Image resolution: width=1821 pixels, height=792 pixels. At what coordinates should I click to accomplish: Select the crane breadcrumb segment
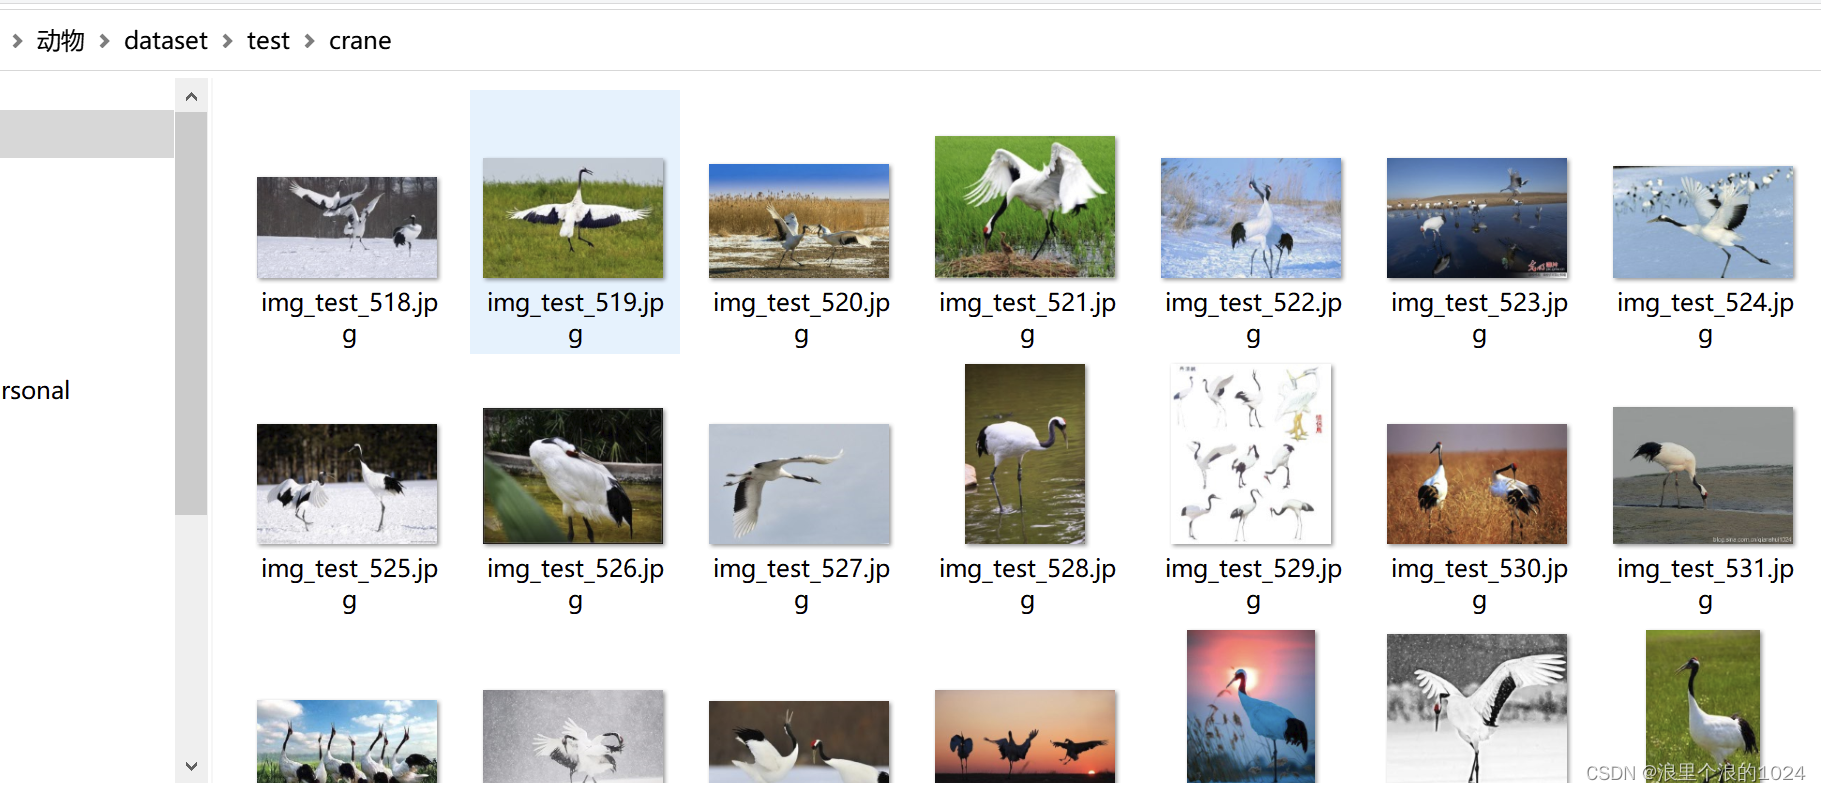tap(360, 41)
